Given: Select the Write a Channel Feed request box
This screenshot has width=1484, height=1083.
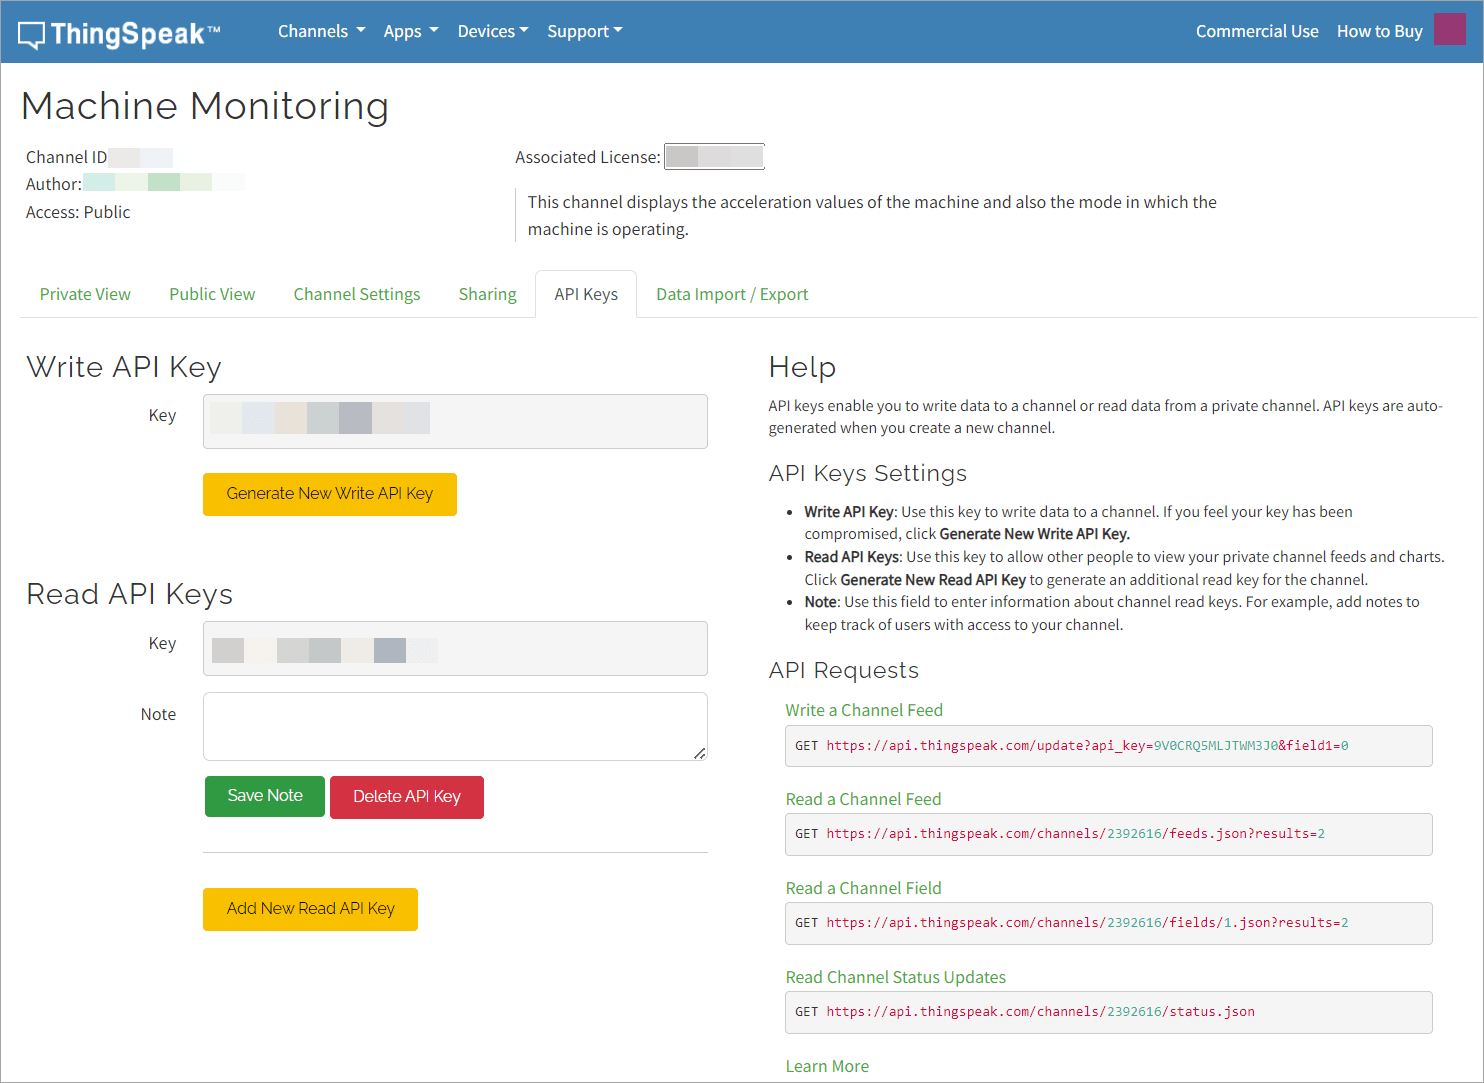Looking at the screenshot, I should click(1108, 745).
